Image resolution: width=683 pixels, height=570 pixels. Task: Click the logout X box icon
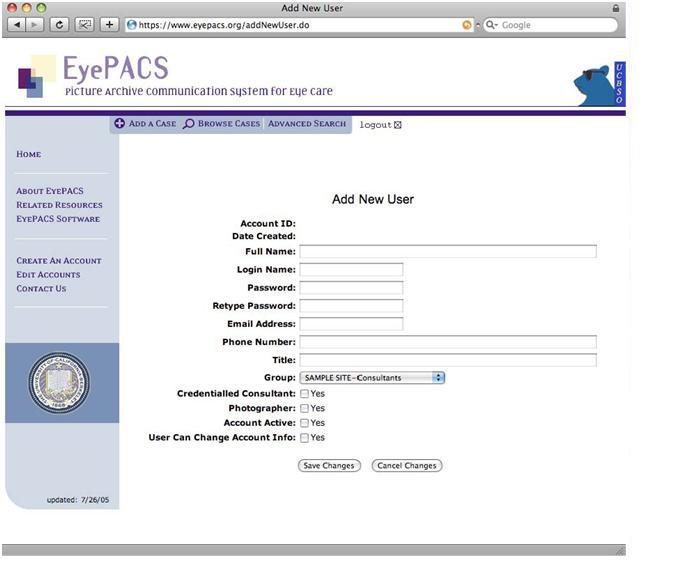click(x=398, y=125)
